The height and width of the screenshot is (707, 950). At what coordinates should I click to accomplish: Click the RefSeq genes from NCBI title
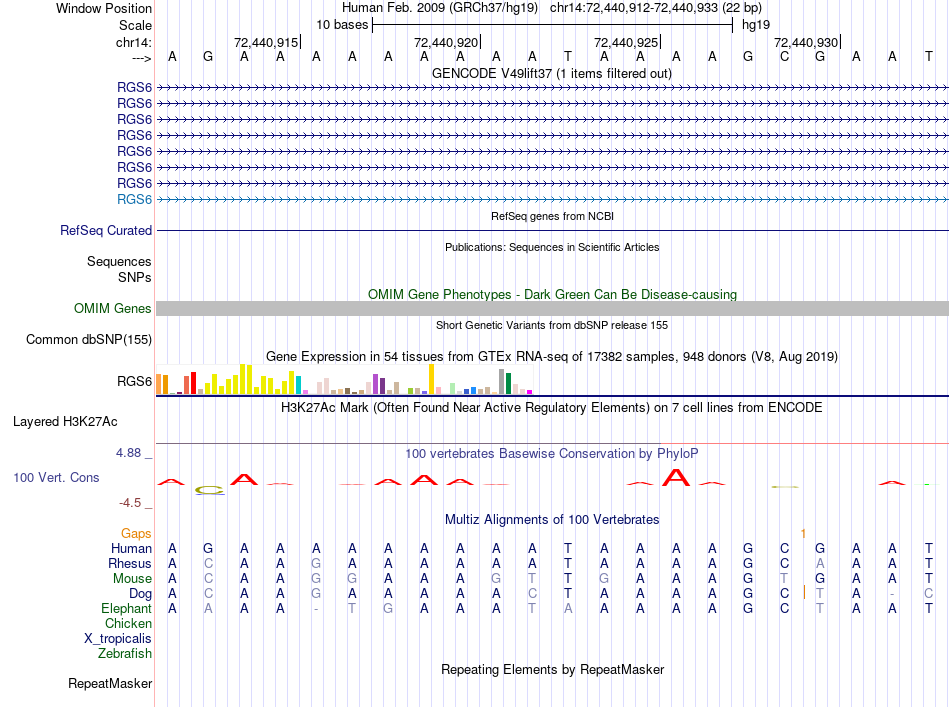click(x=552, y=216)
